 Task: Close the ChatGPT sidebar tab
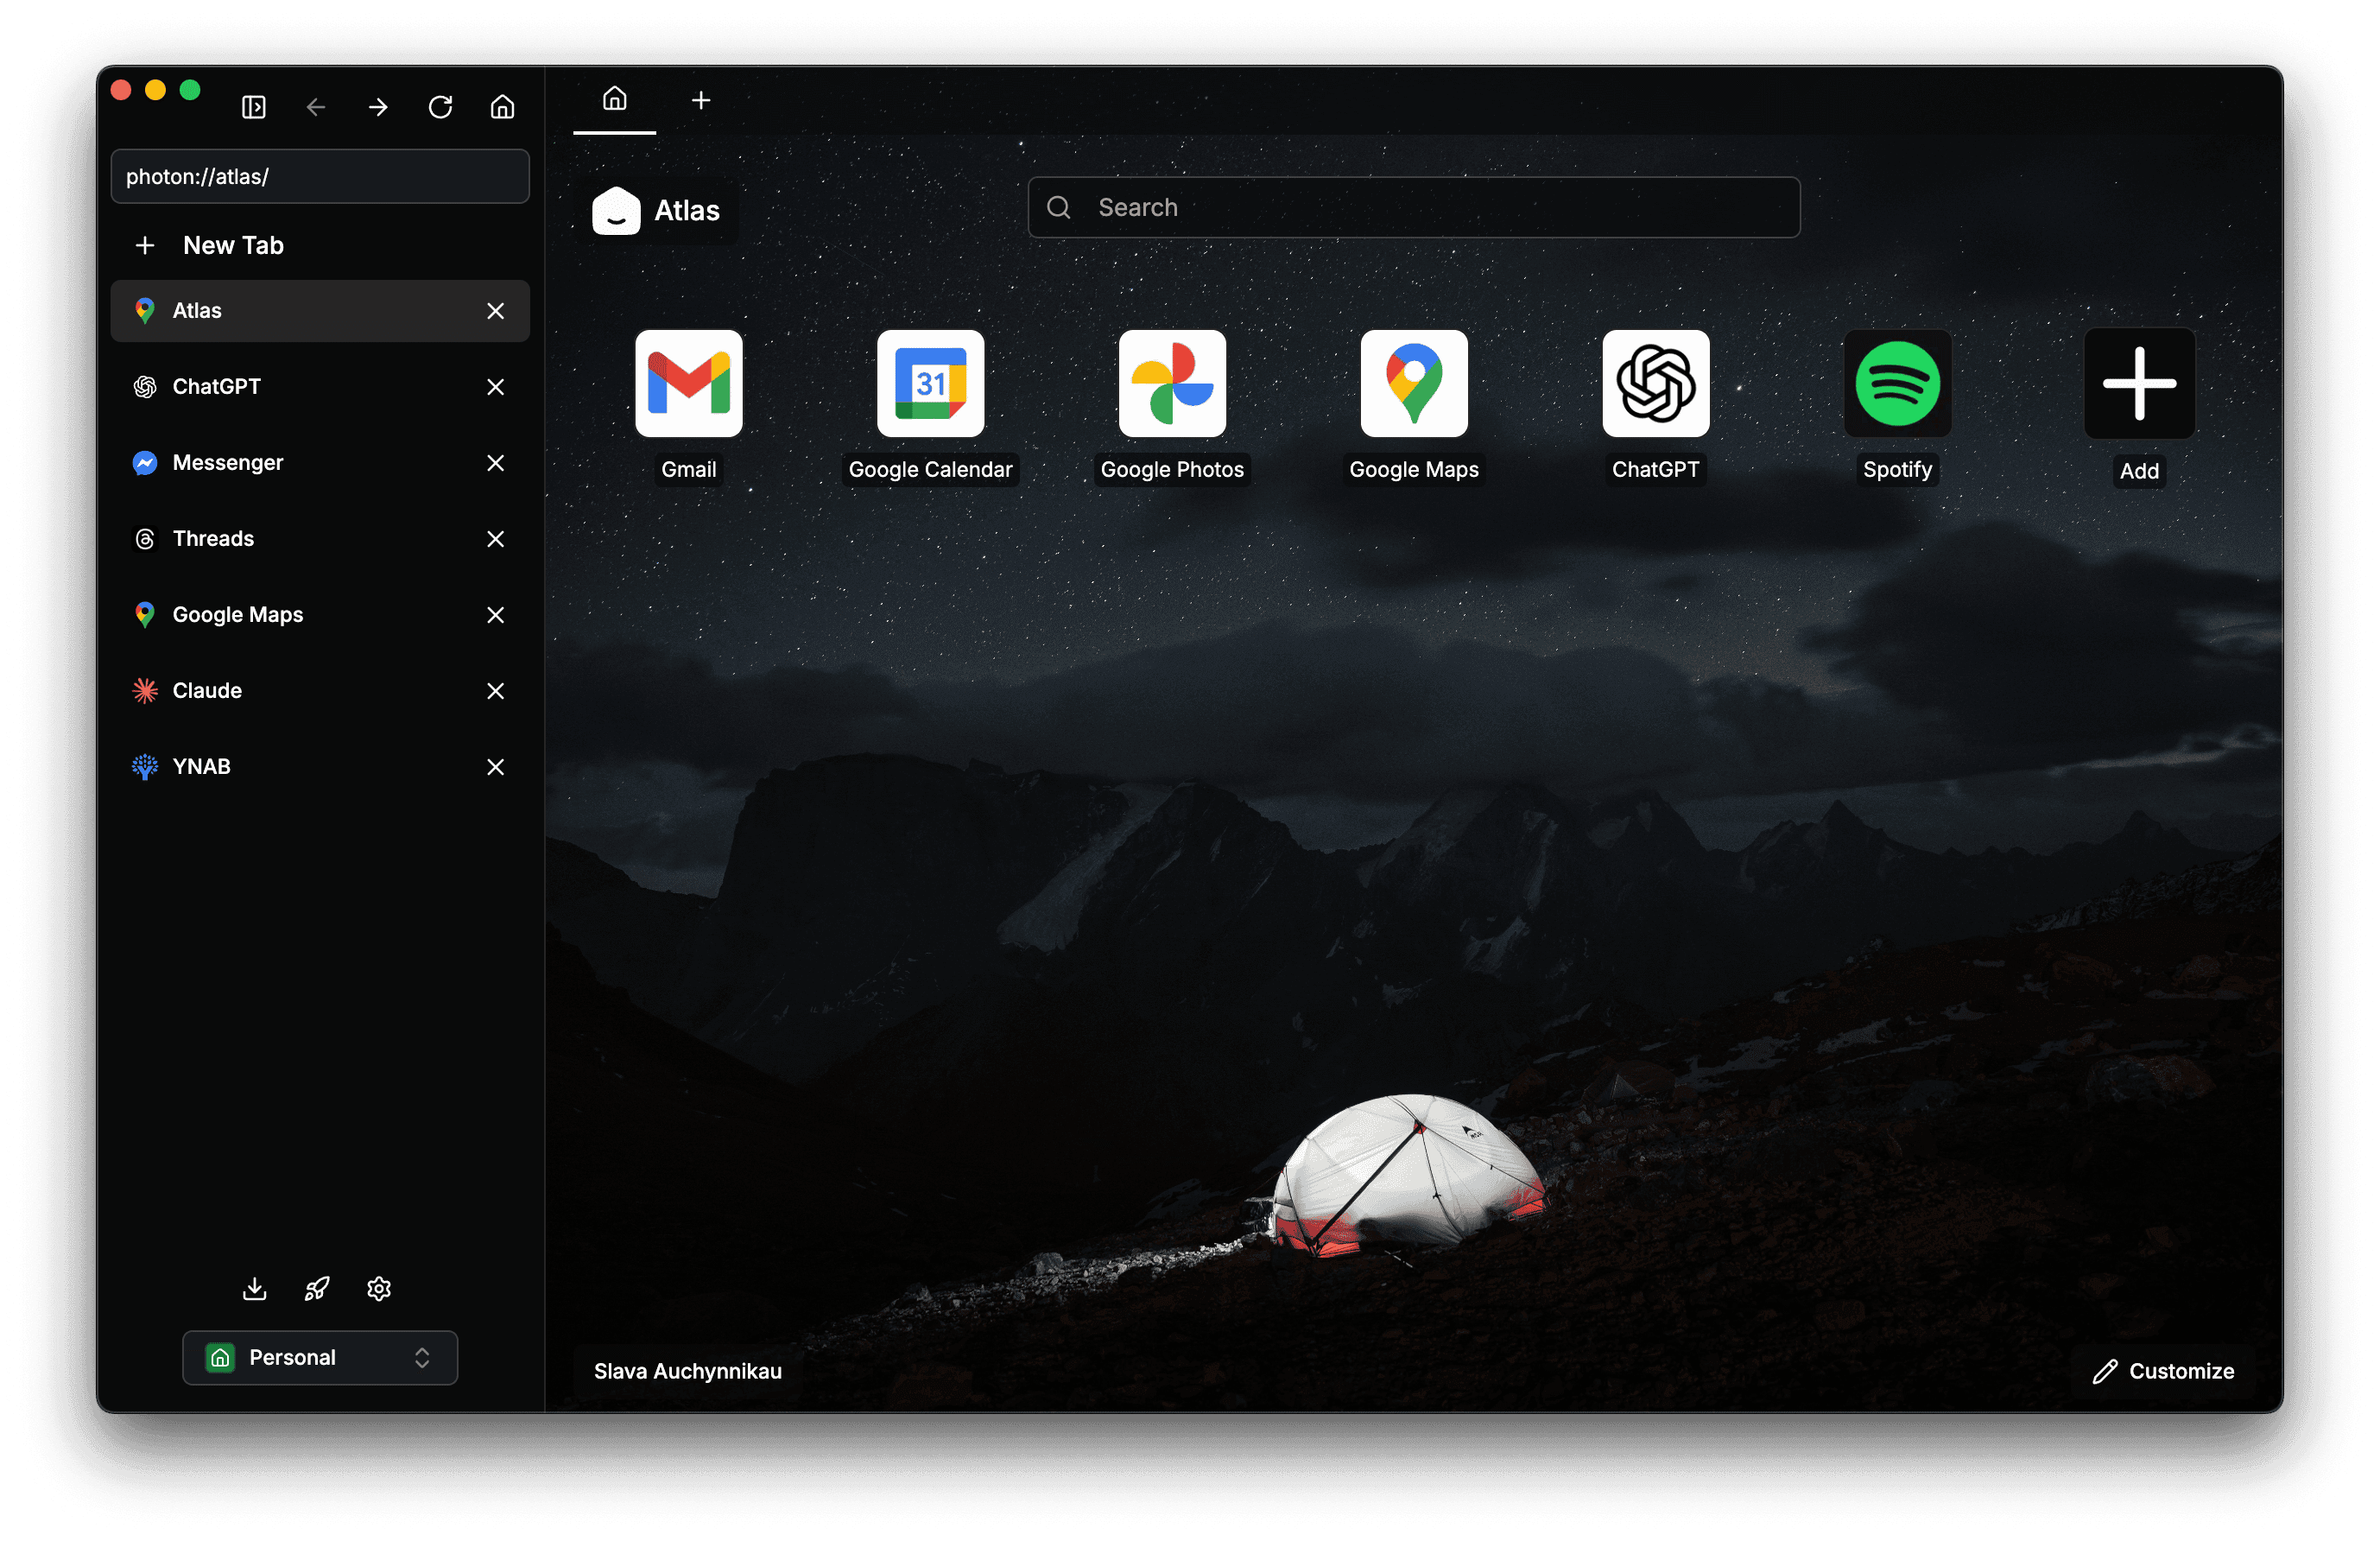point(495,387)
